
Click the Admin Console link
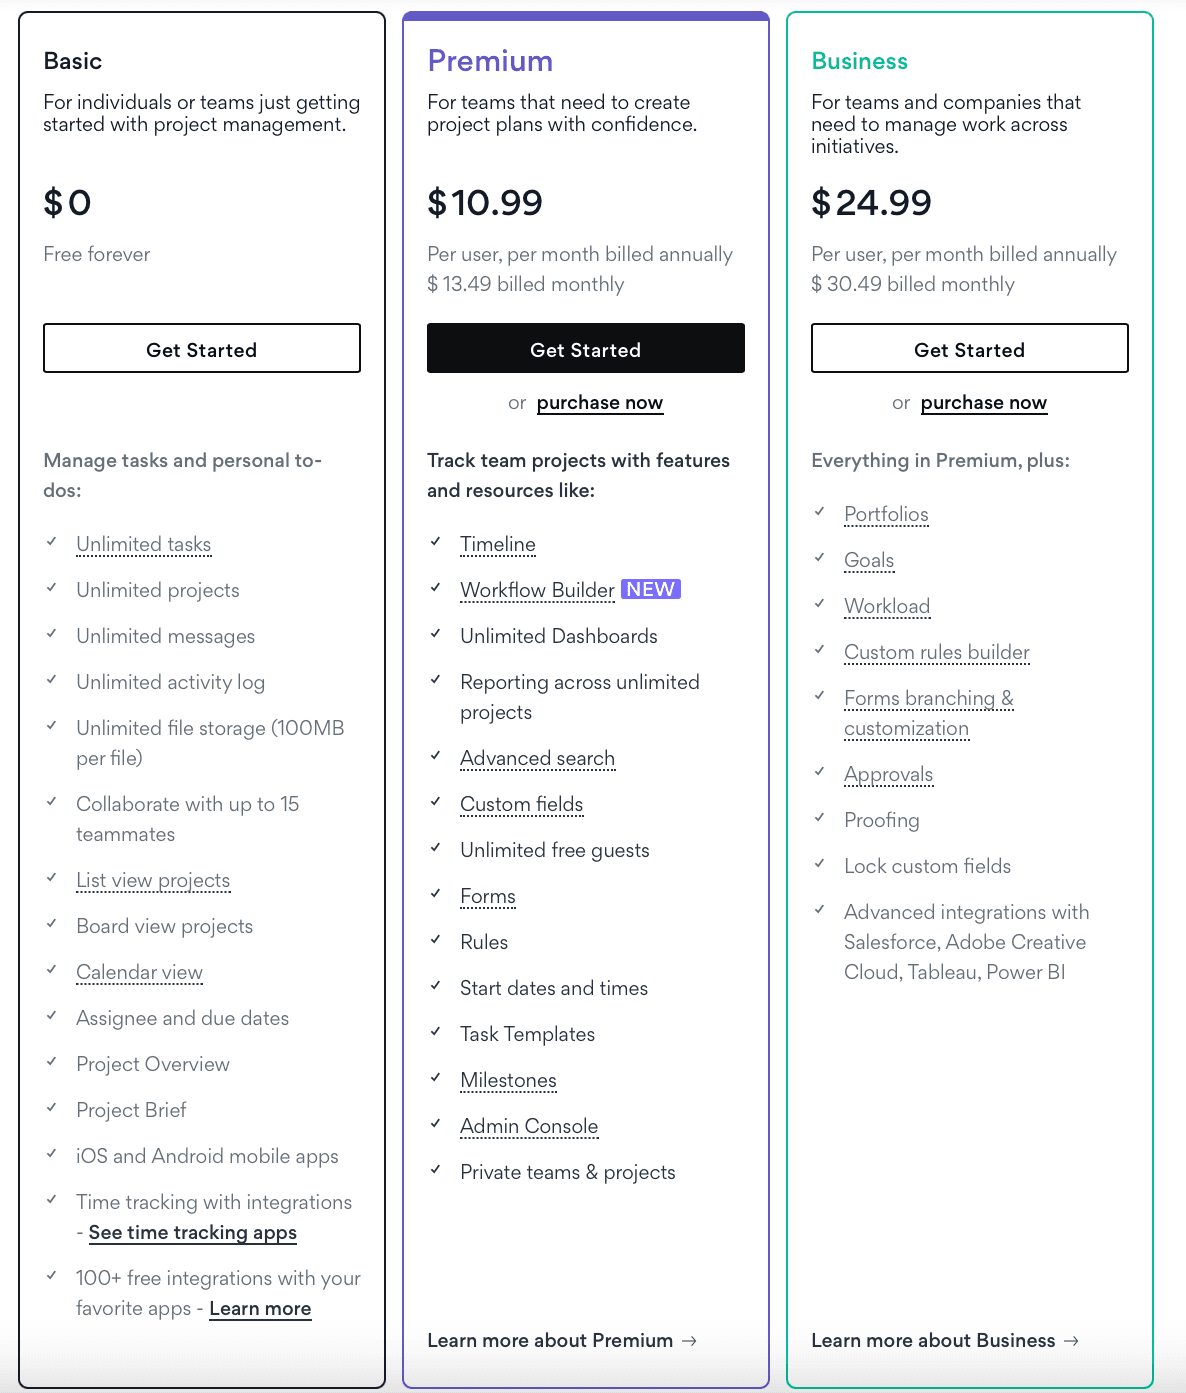tap(529, 1126)
